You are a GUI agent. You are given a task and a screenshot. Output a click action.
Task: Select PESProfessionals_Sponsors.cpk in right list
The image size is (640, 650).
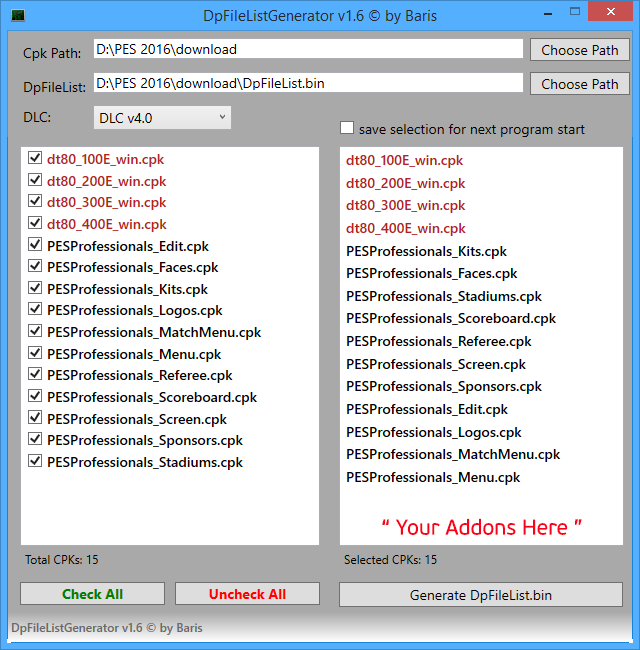[444, 387]
